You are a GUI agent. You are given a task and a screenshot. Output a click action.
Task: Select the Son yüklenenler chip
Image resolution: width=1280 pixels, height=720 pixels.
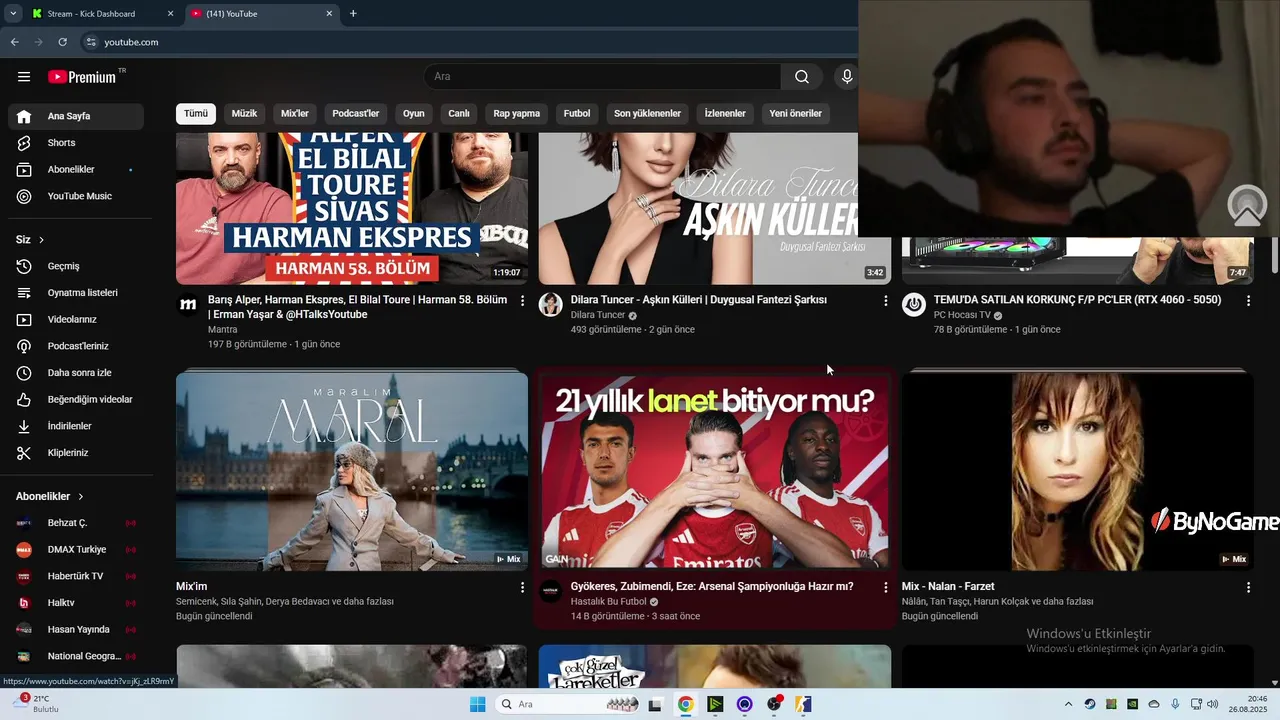tap(647, 114)
